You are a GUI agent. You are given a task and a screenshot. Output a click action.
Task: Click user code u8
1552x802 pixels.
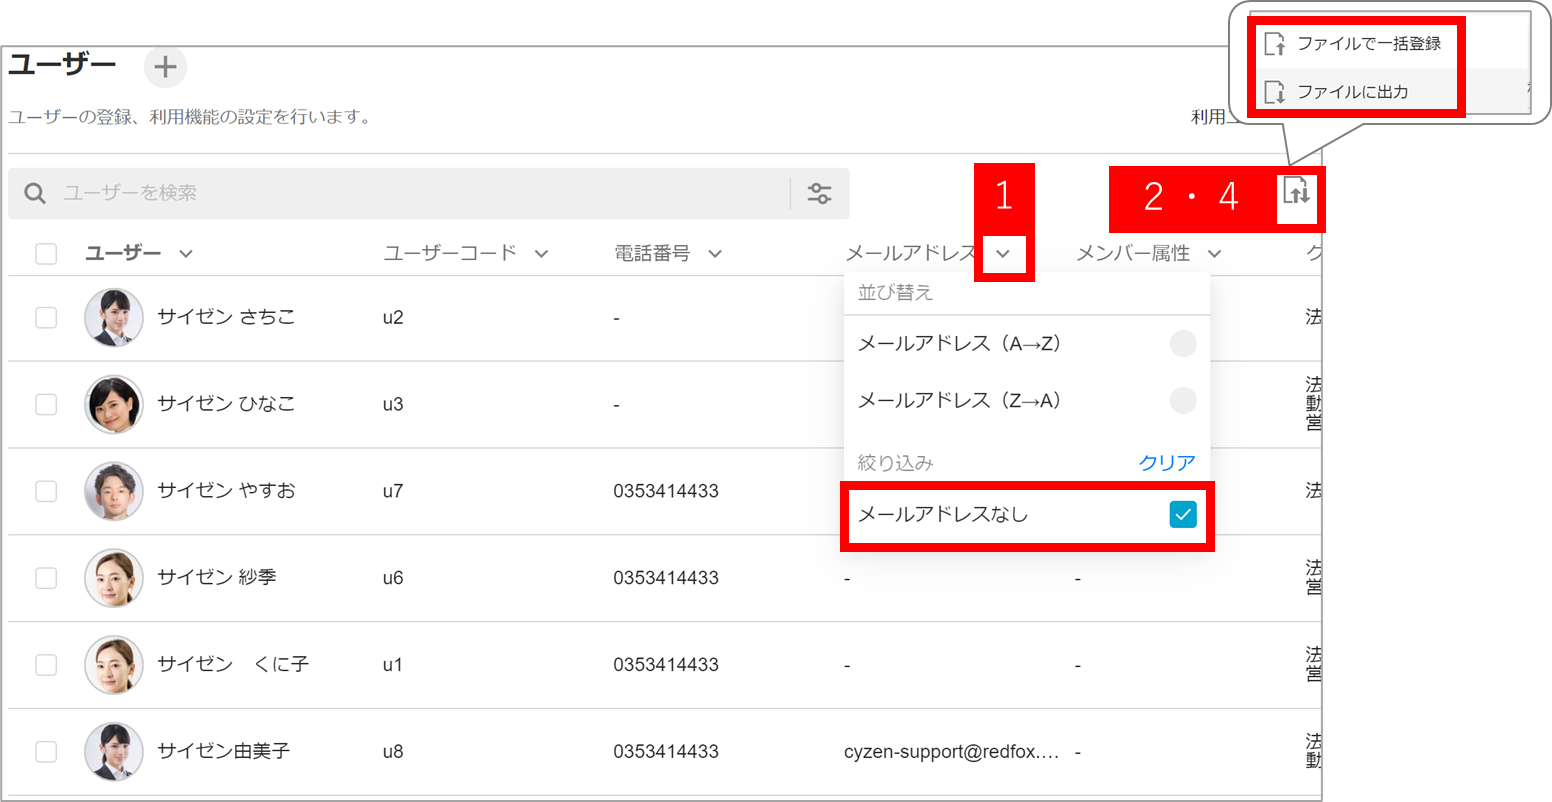coord(393,752)
